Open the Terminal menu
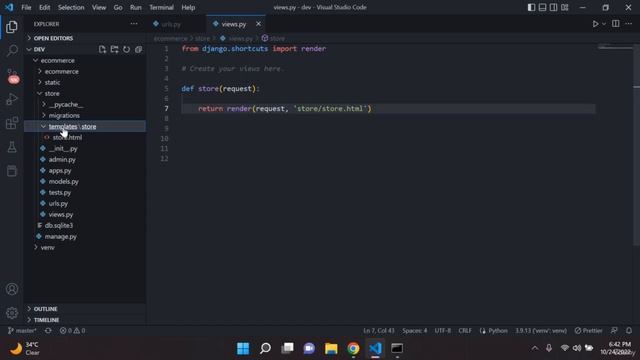This screenshot has height=360, width=640. click(161, 7)
